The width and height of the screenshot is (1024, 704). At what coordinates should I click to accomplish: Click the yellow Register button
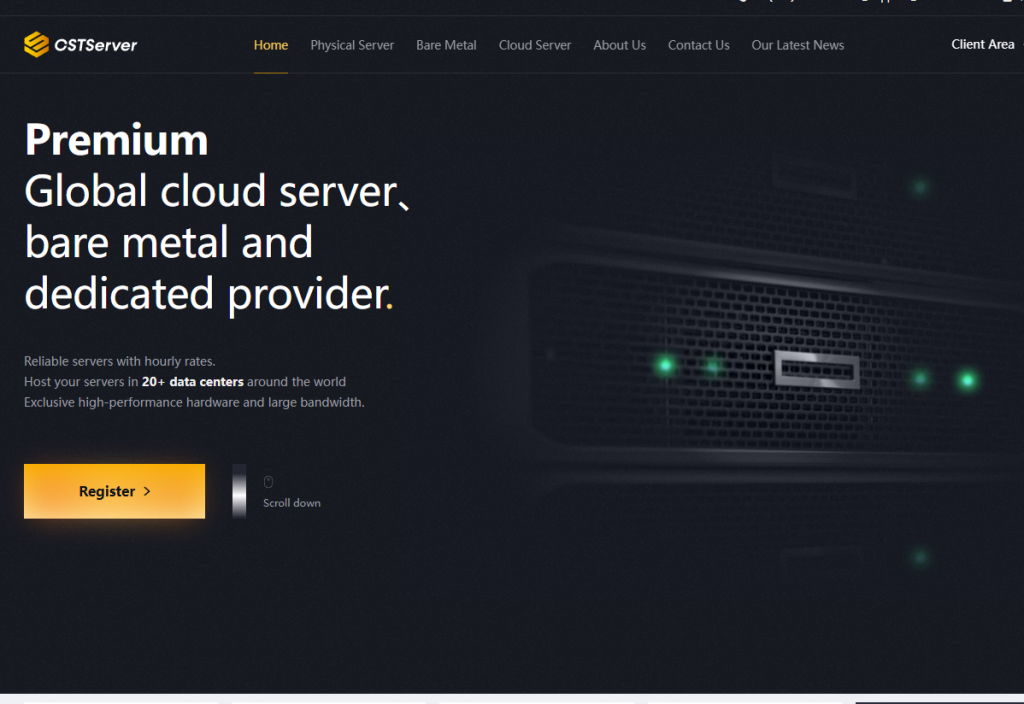(x=114, y=491)
